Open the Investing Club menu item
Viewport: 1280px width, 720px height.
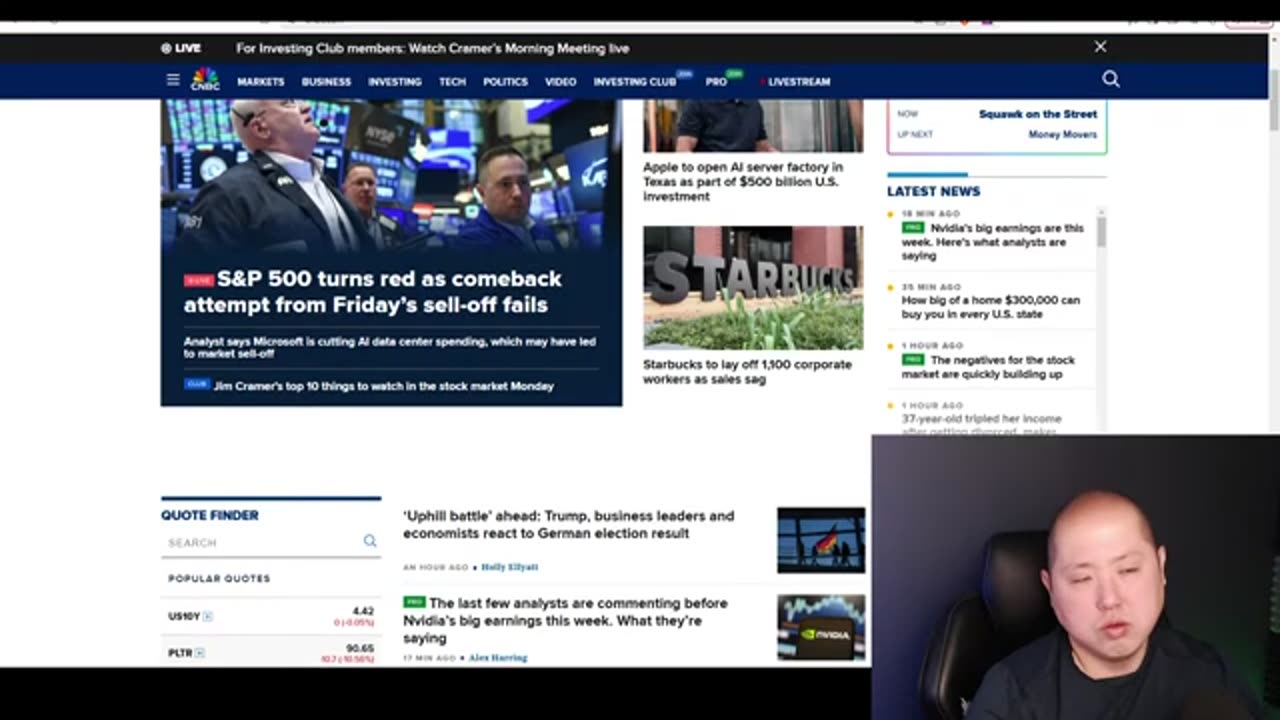point(635,82)
